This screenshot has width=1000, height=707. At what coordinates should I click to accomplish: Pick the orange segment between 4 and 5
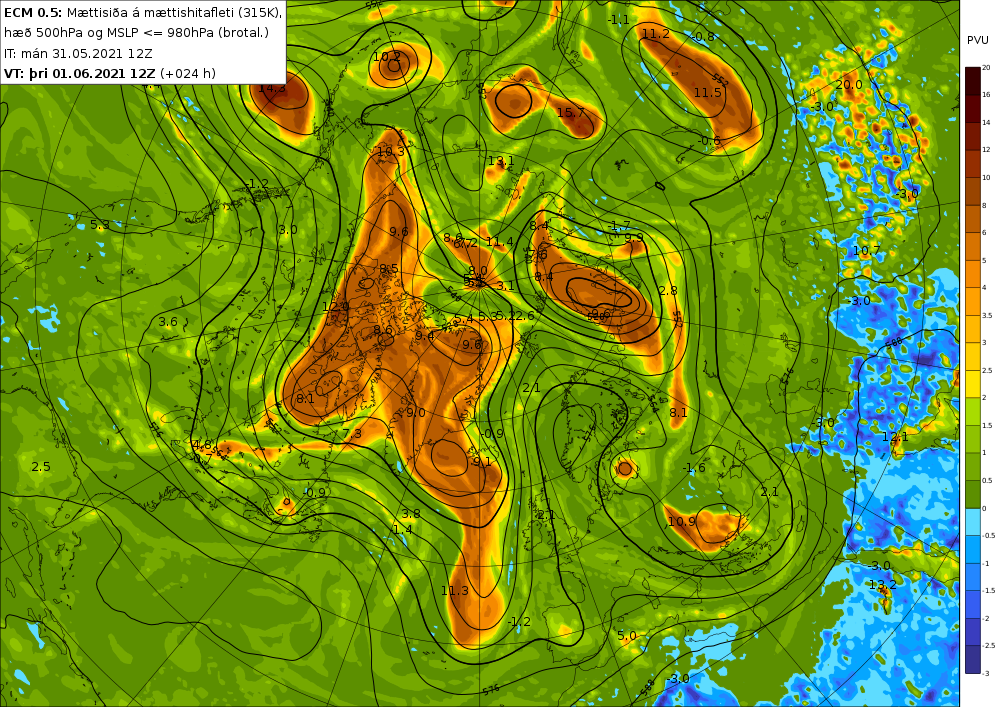(973, 273)
